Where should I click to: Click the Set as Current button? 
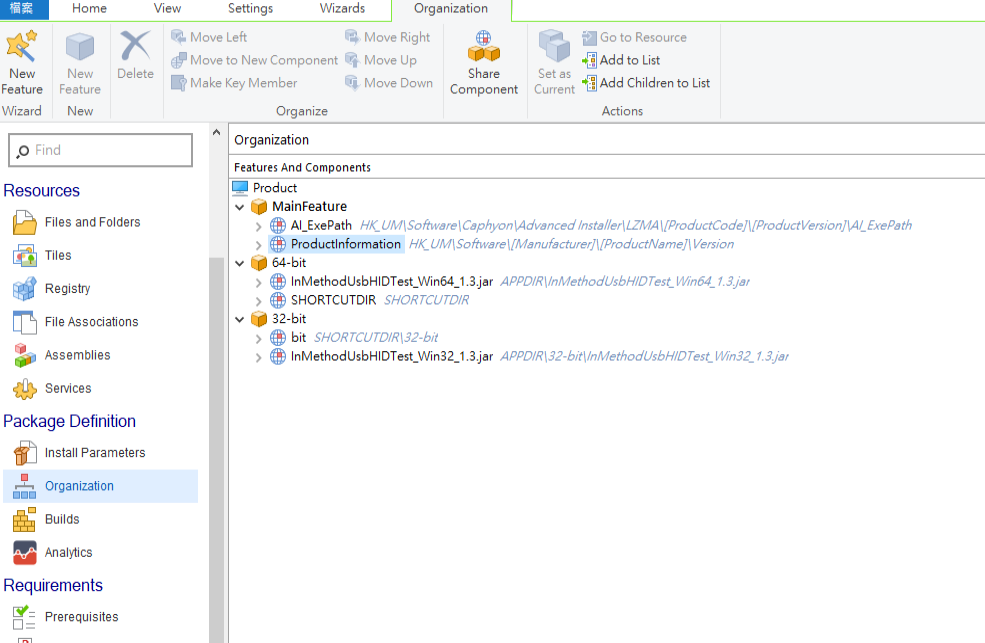(x=554, y=63)
